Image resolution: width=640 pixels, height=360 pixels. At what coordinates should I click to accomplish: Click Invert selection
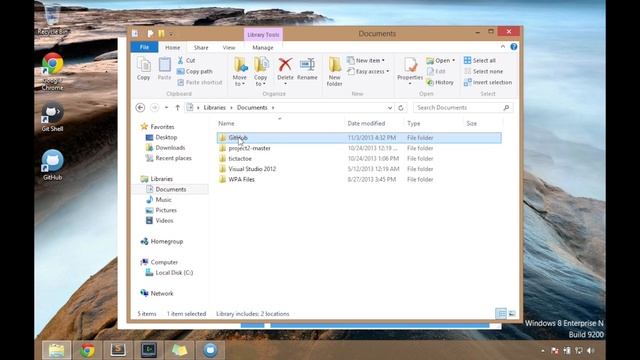tap(488, 82)
